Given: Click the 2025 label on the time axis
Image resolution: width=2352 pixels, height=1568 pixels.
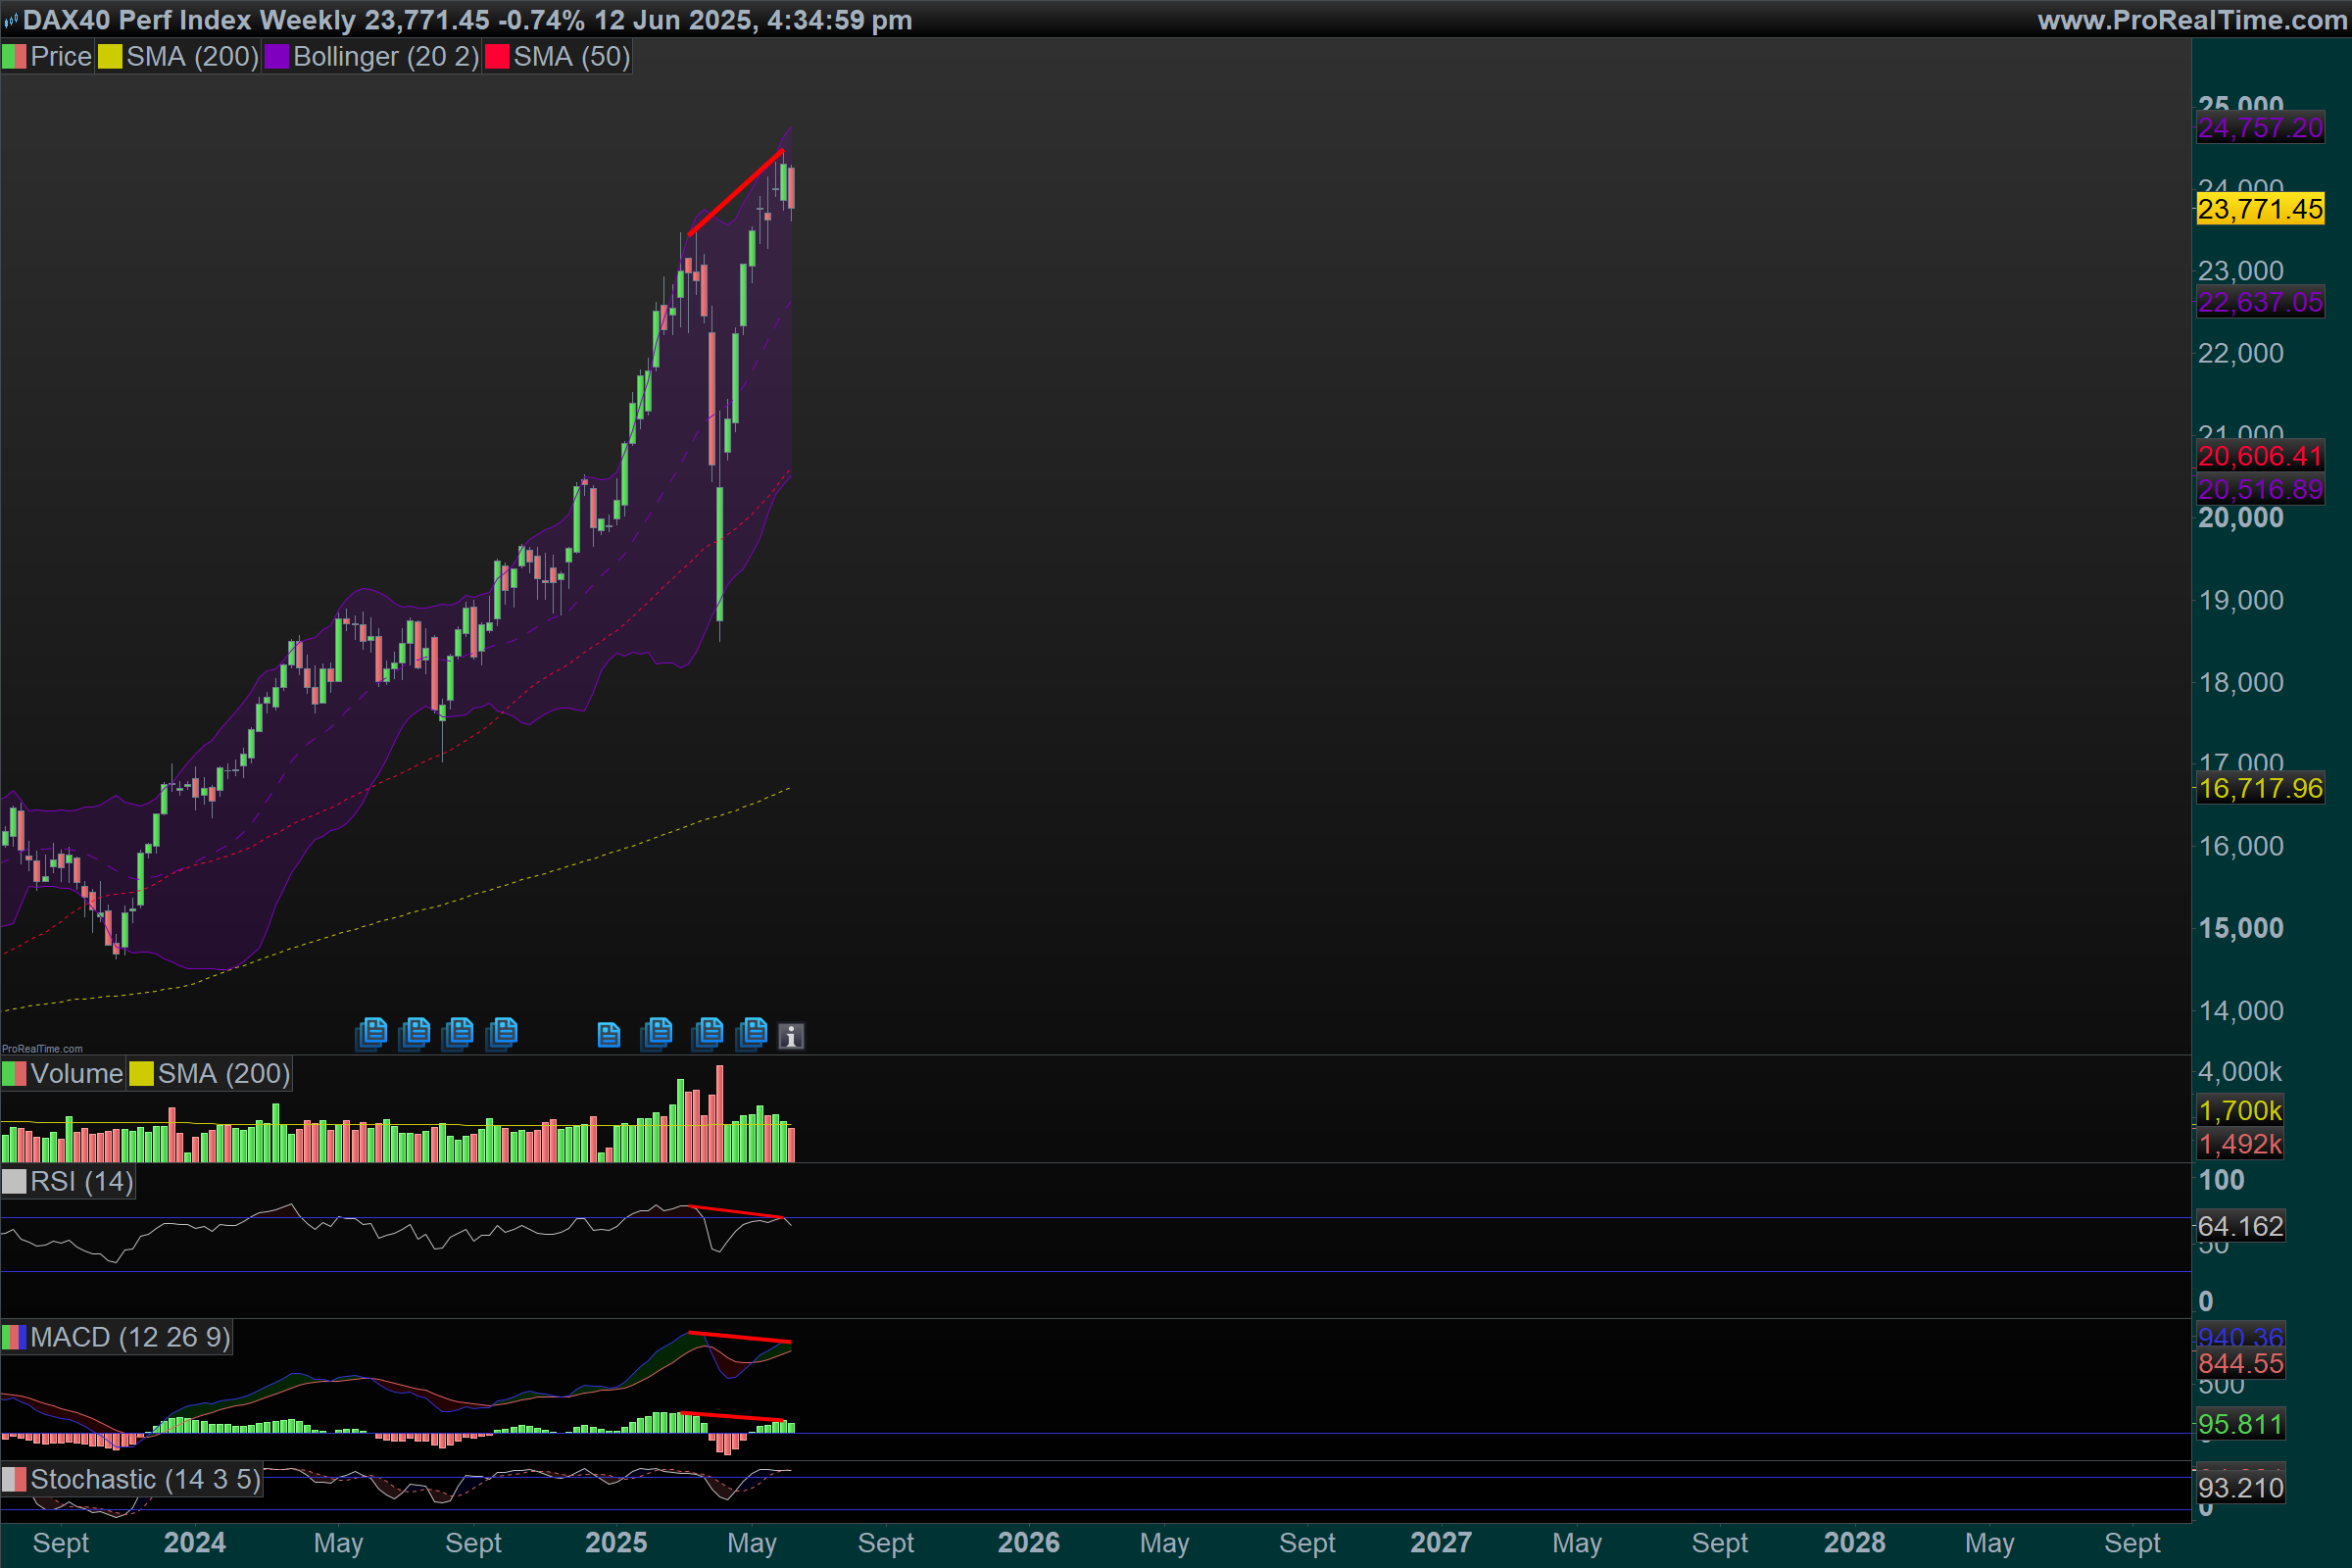Looking at the screenshot, I should click(616, 1542).
